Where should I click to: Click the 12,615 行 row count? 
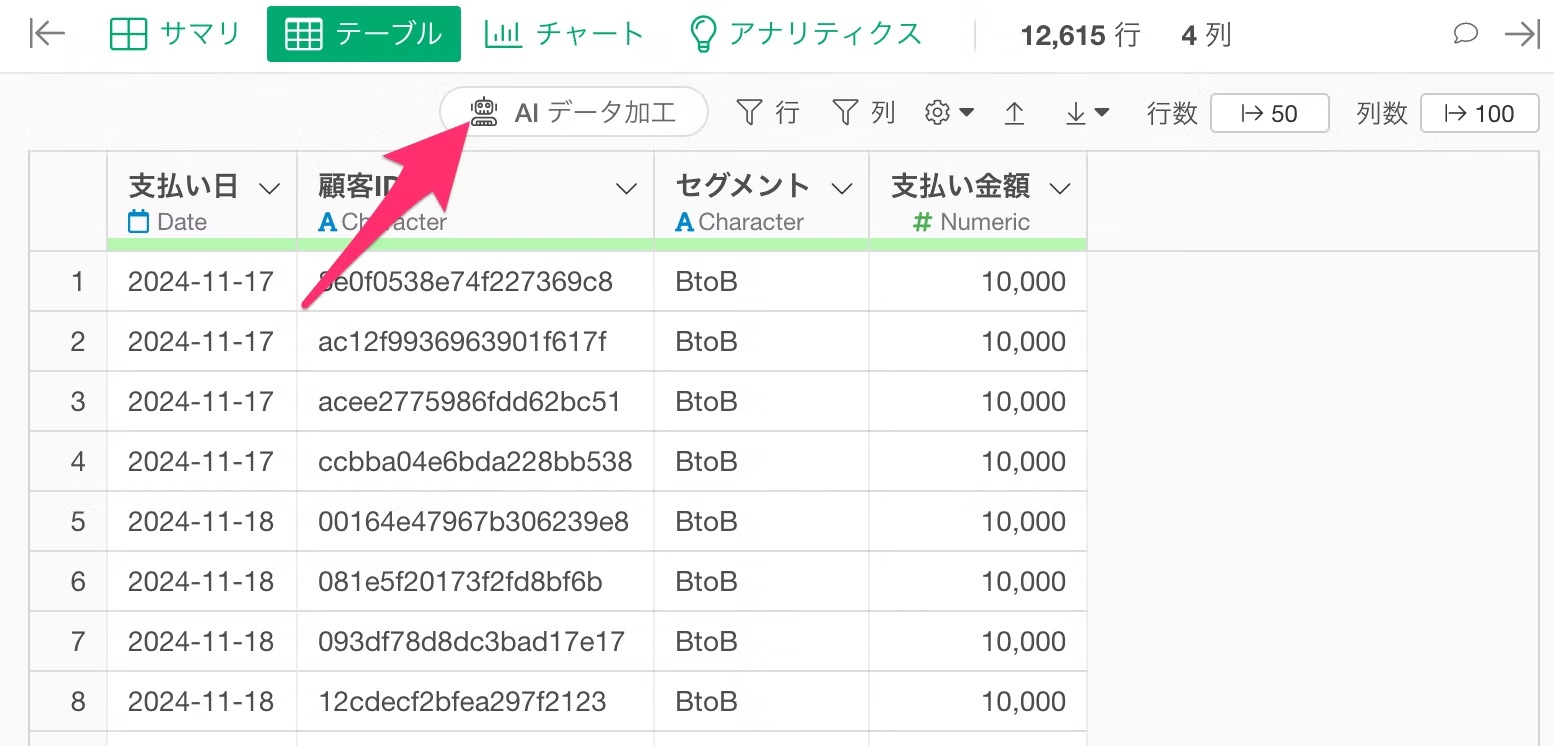[x=1080, y=36]
